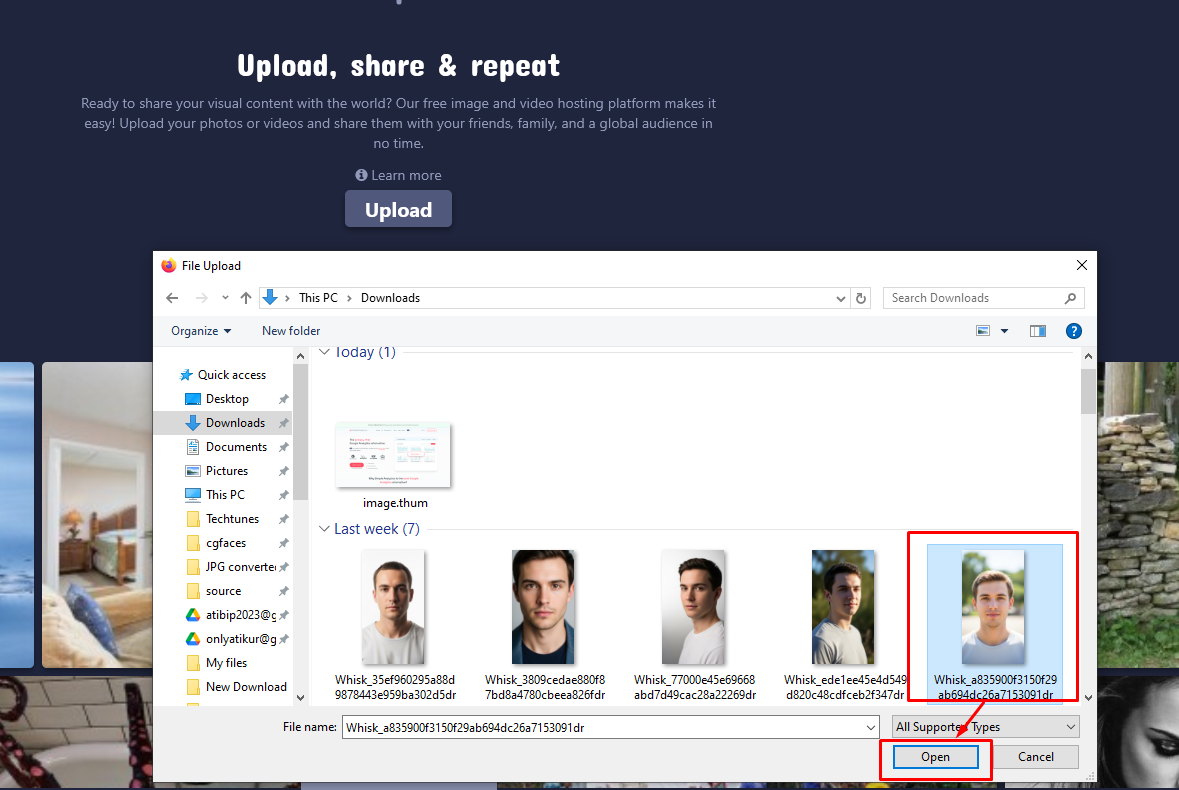1179x790 pixels.
Task: Close the File Upload dialog
Action: [1081, 265]
